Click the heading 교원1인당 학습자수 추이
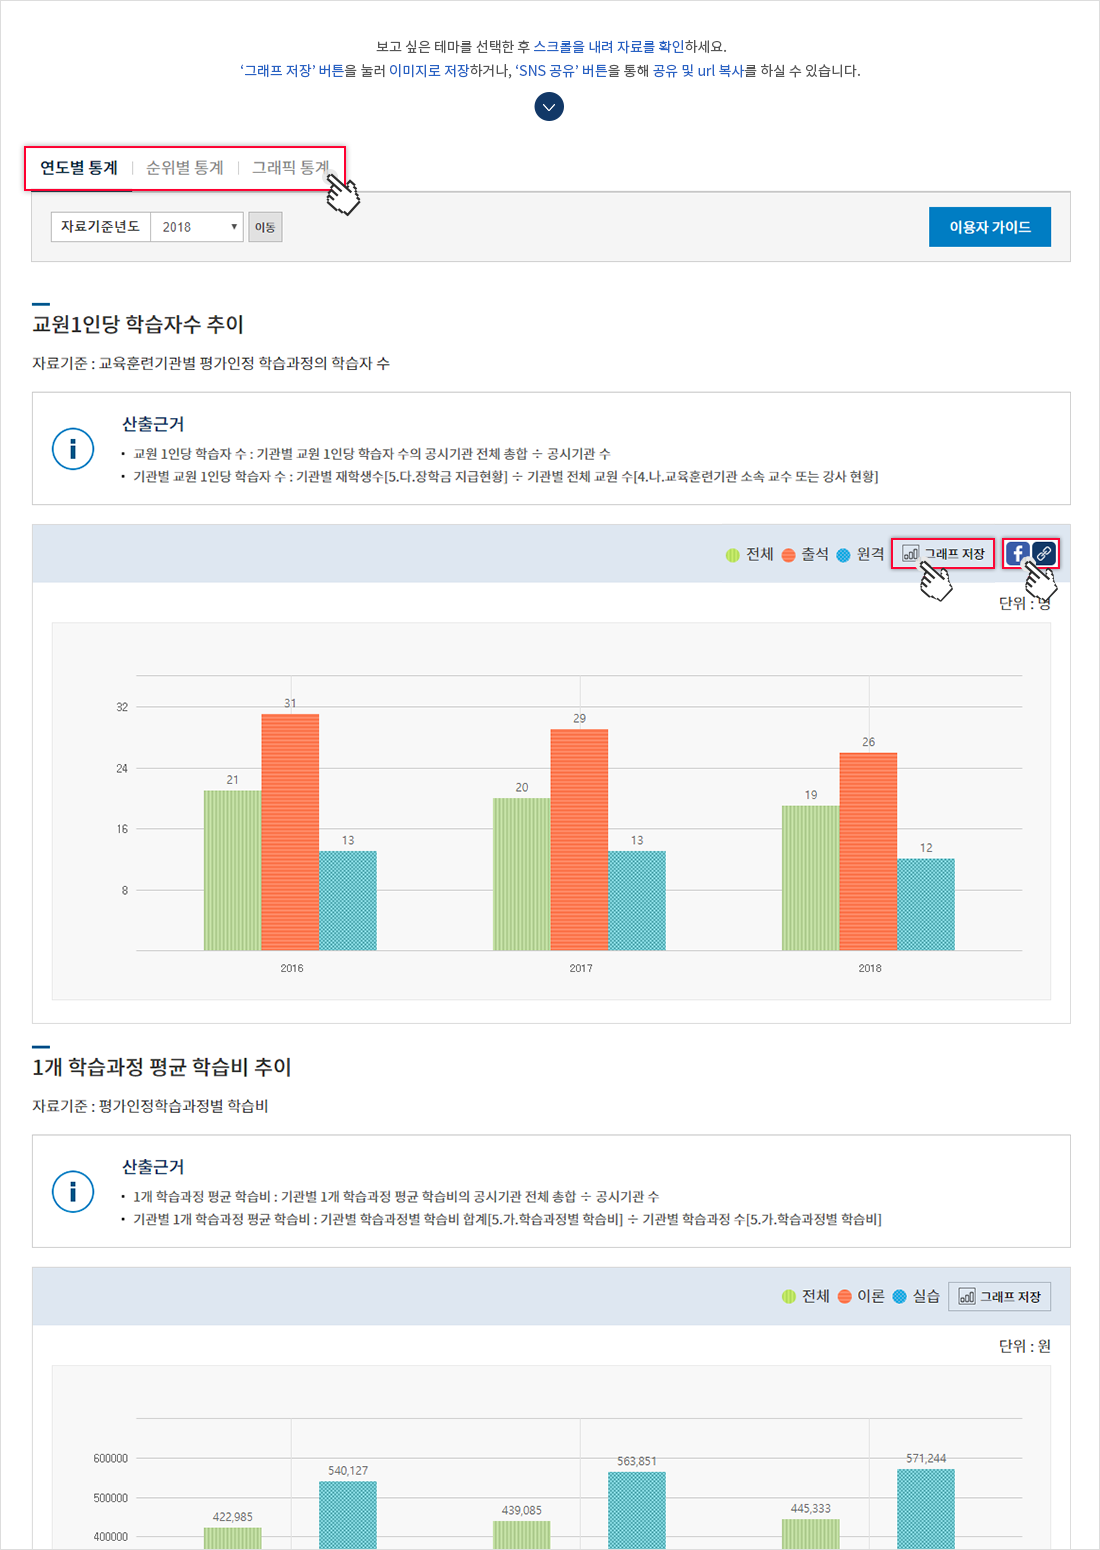This screenshot has width=1100, height=1550. pyautogui.click(x=138, y=324)
